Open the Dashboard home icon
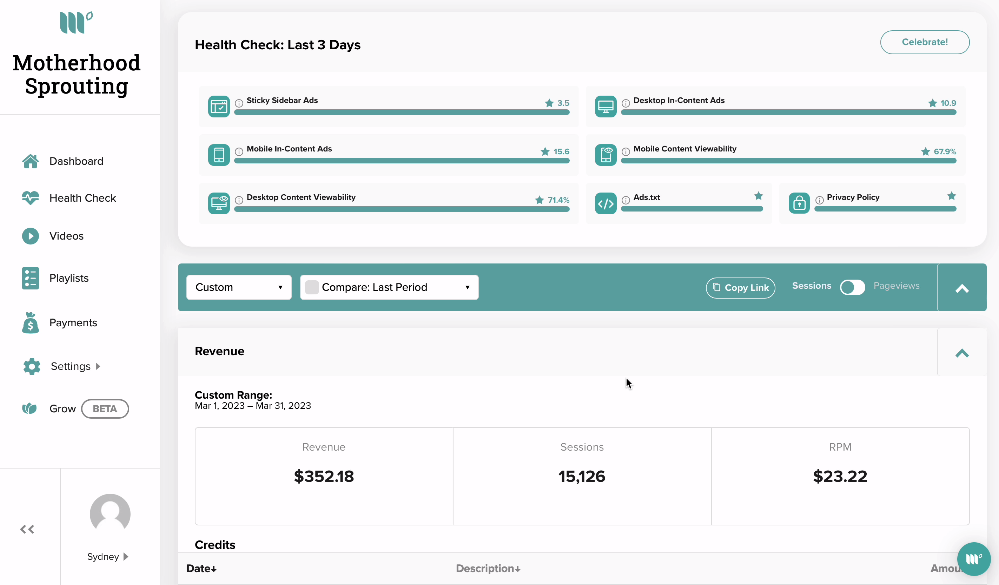The width and height of the screenshot is (999, 585). (30, 161)
